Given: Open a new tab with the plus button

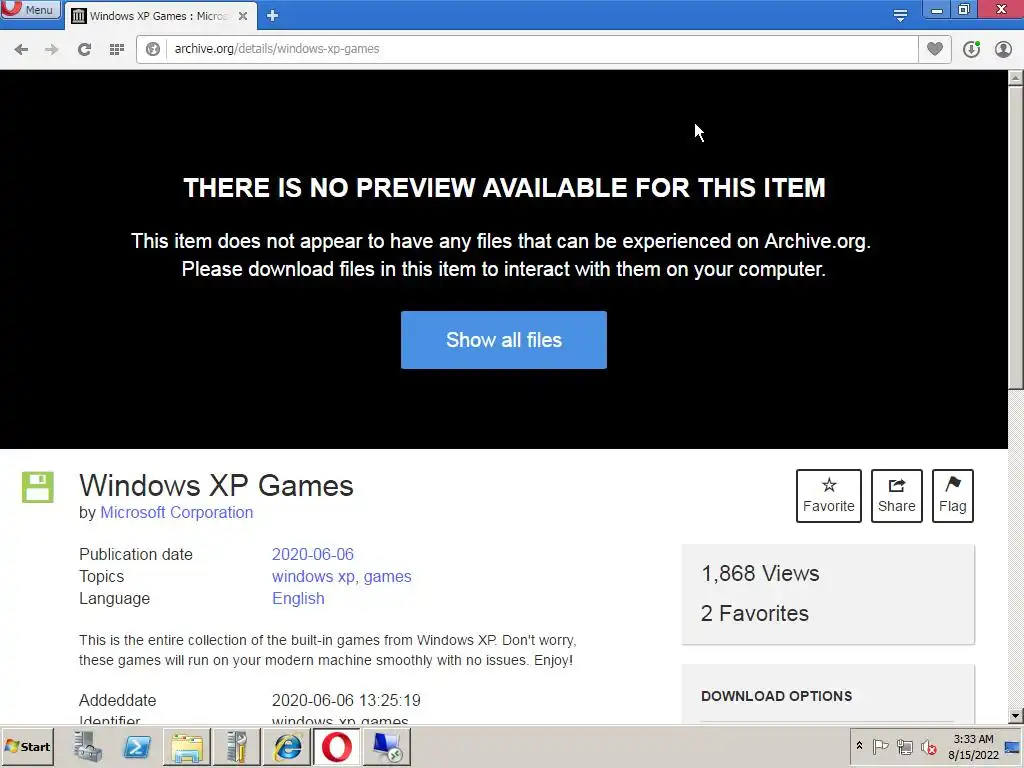Looking at the screenshot, I should pos(272,16).
